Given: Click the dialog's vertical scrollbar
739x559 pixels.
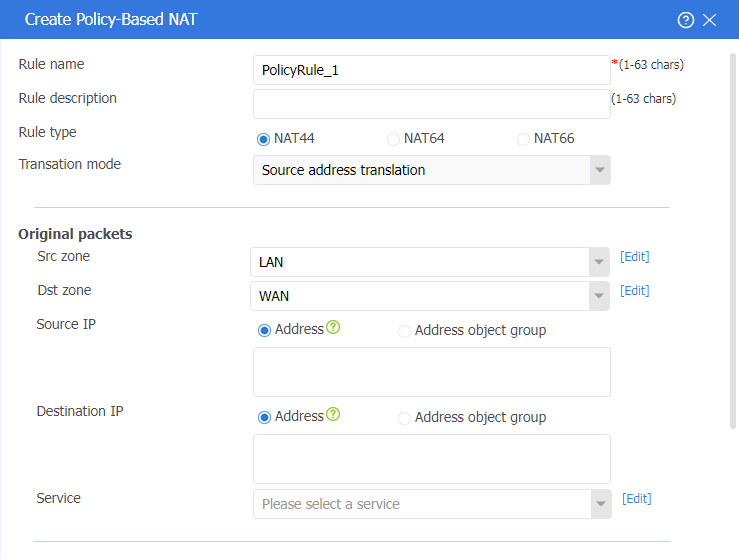Looking at the screenshot, I should 733,240.
